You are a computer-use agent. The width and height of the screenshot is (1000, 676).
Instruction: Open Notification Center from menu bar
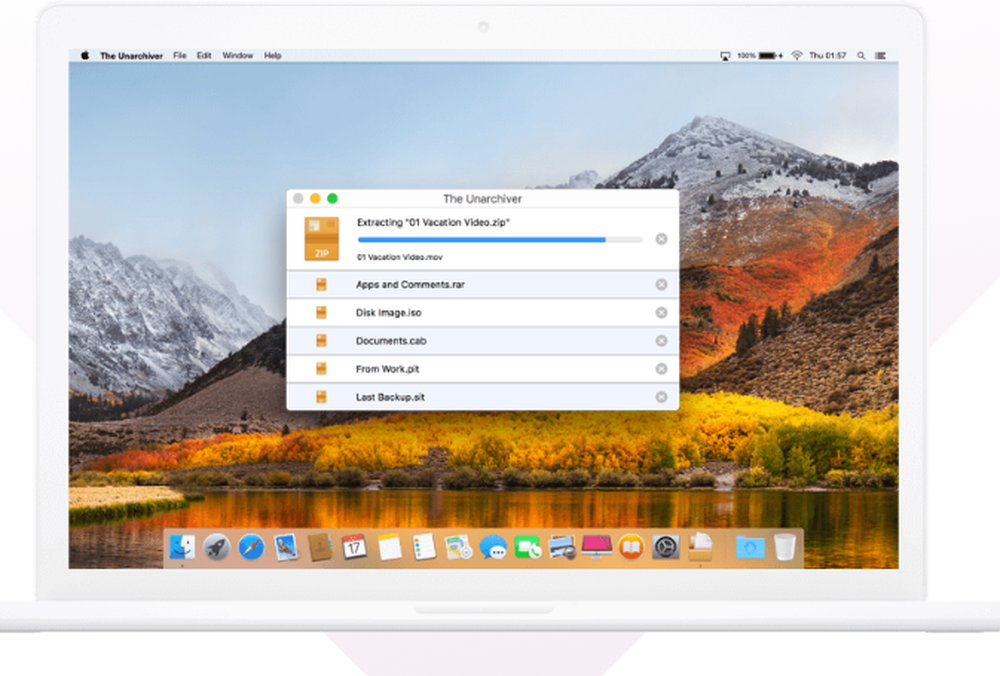(x=881, y=55)
